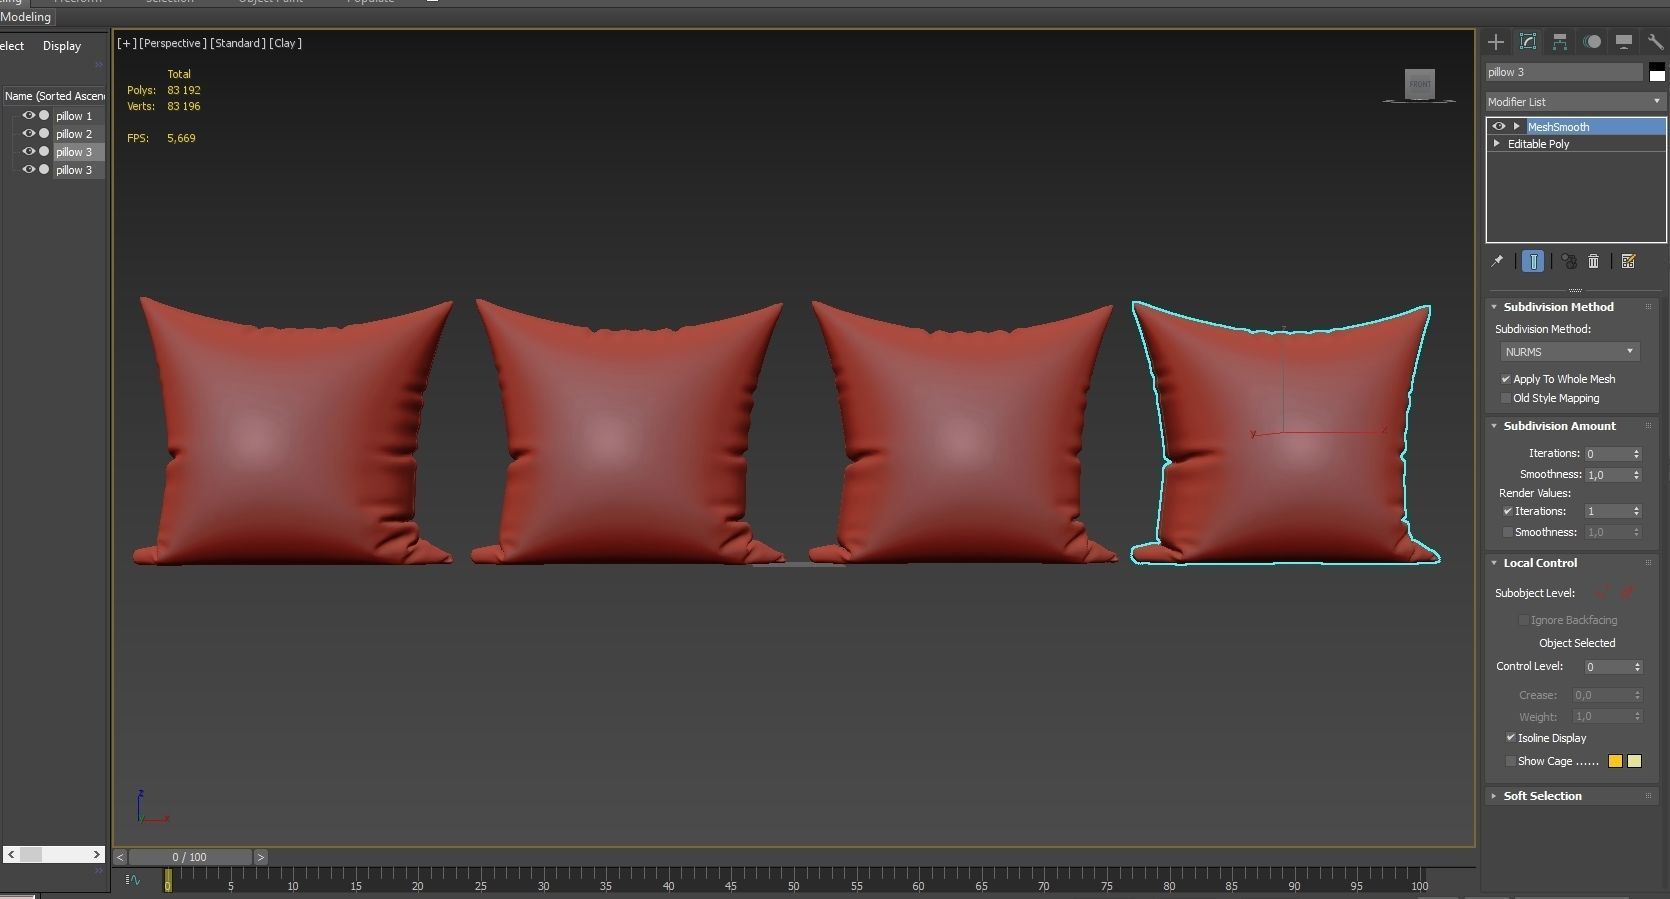
Task: Hide pillow 2 using its eye icon
Action: pos(29,133)
